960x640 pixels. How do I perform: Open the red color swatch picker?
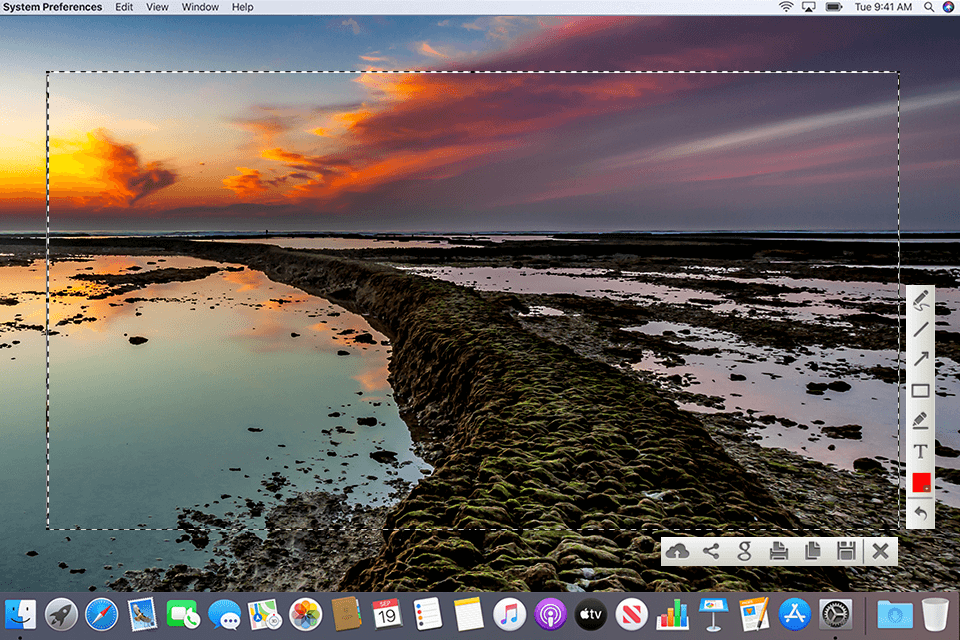tap(921, 481)
